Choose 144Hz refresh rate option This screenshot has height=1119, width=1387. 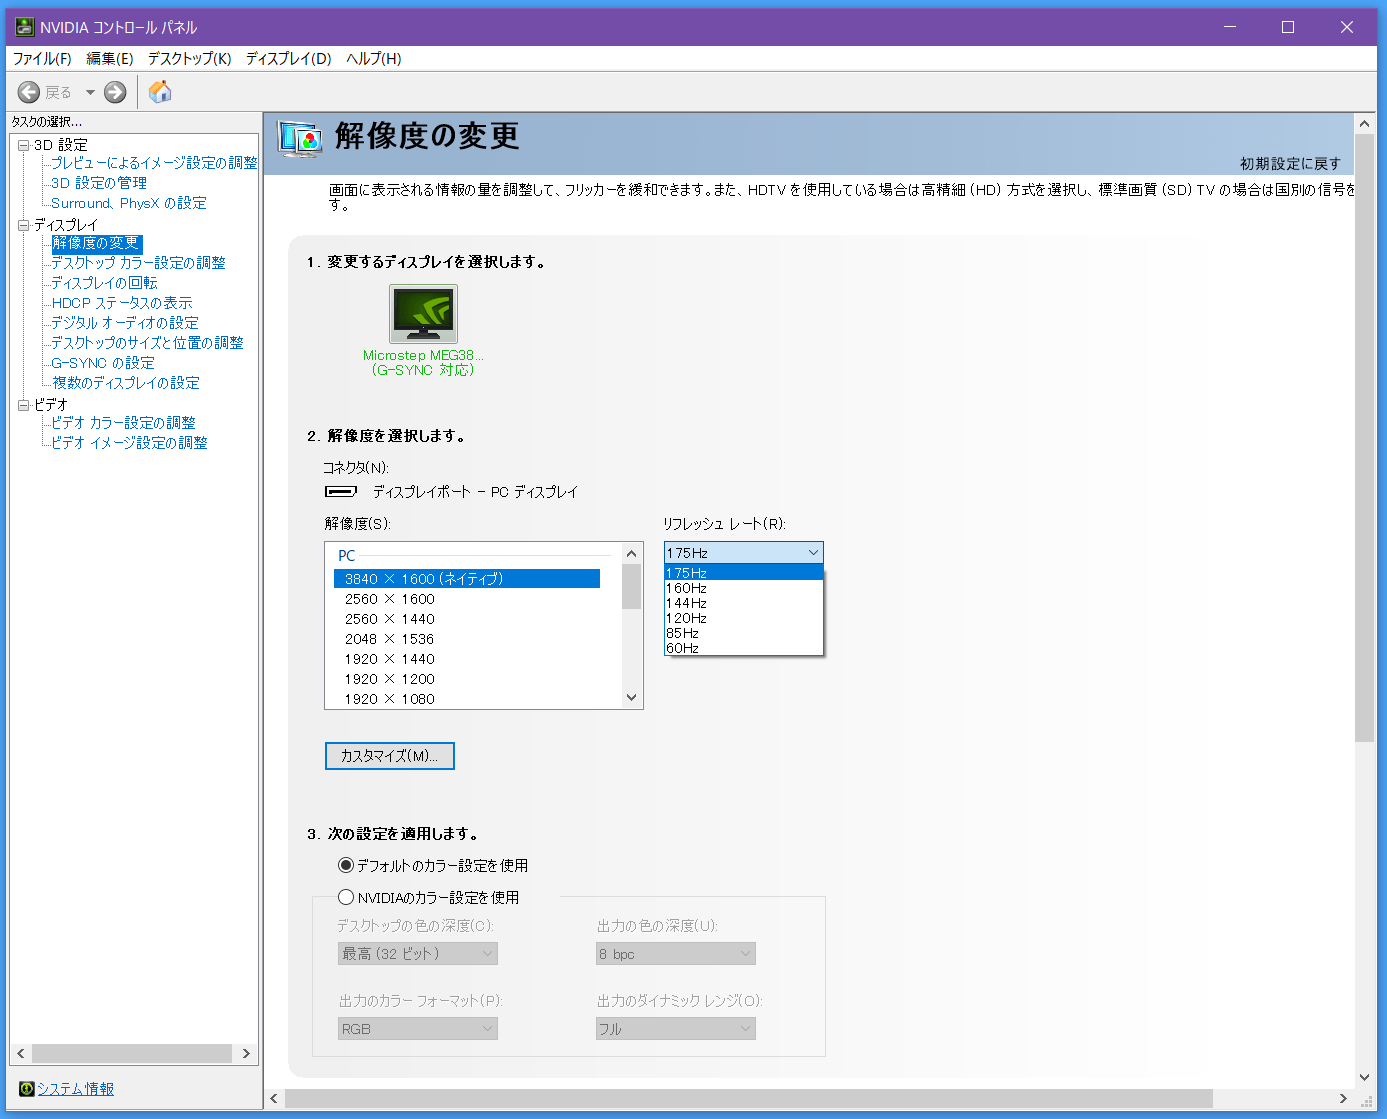coord(744,603)
